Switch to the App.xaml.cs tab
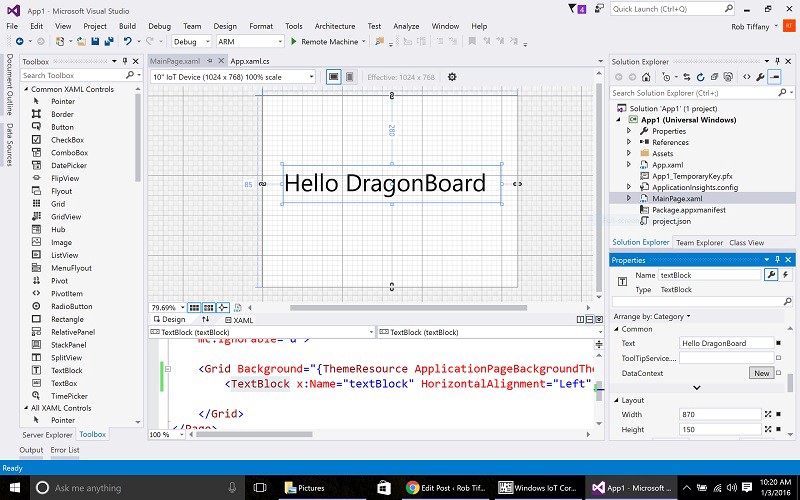The image size is (800, 500). pyautogui.click(x=250, y=61)
